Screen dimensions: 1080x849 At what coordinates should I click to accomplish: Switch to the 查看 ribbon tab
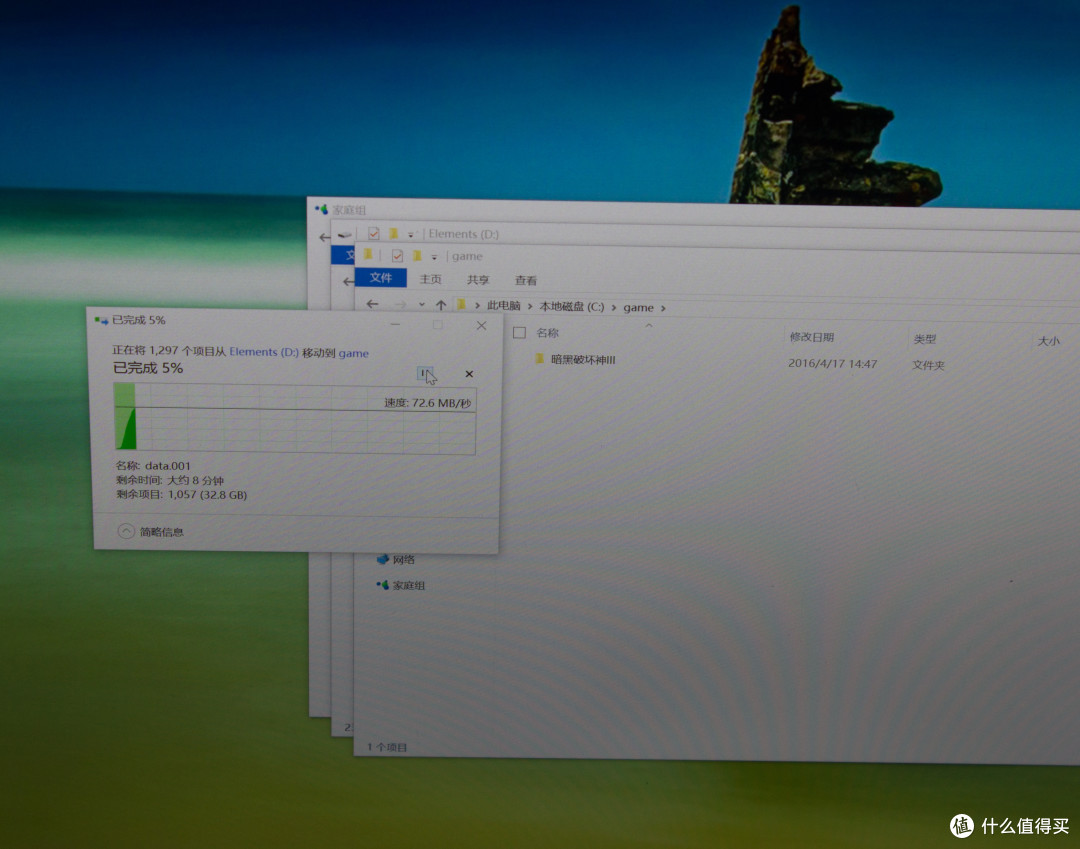526,280
